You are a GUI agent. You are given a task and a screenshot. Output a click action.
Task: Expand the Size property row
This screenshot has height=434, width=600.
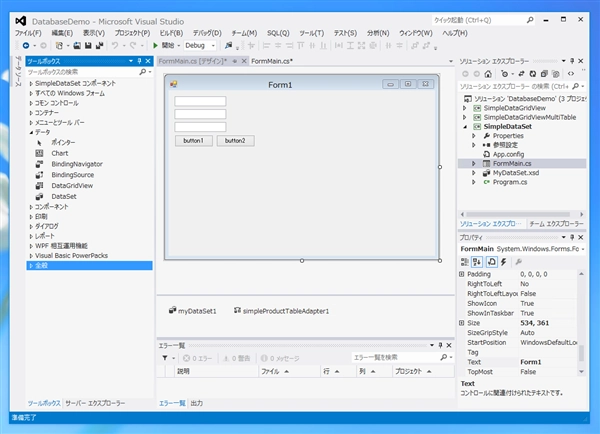461,323
